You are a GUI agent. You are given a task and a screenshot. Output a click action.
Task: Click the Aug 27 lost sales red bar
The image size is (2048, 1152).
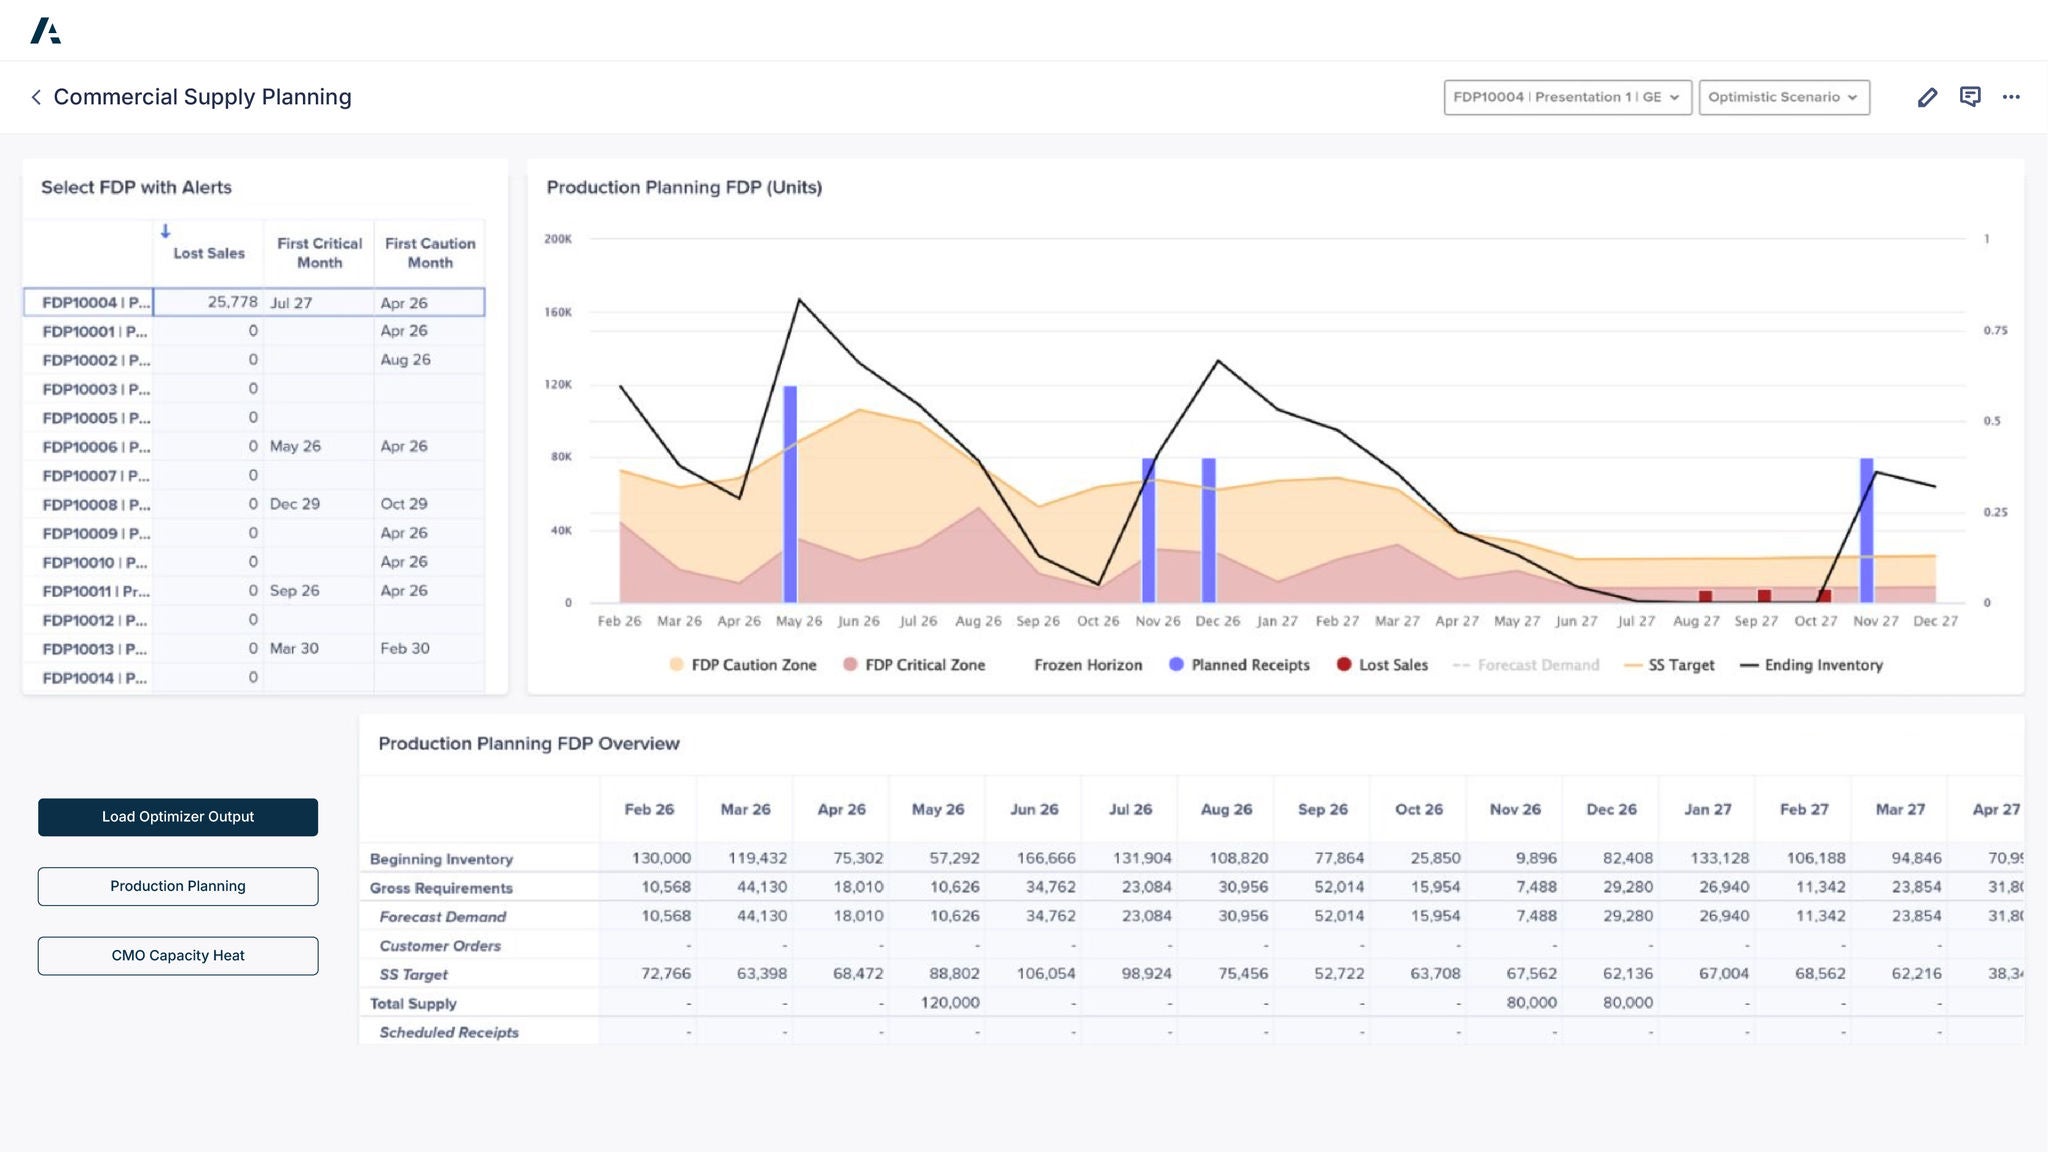click(x=1705, y=596)
